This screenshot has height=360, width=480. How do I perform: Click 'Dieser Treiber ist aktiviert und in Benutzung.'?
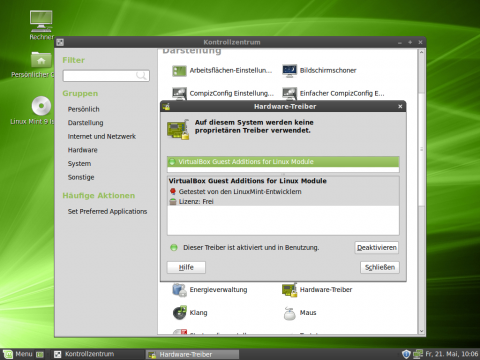pos(251,248)
